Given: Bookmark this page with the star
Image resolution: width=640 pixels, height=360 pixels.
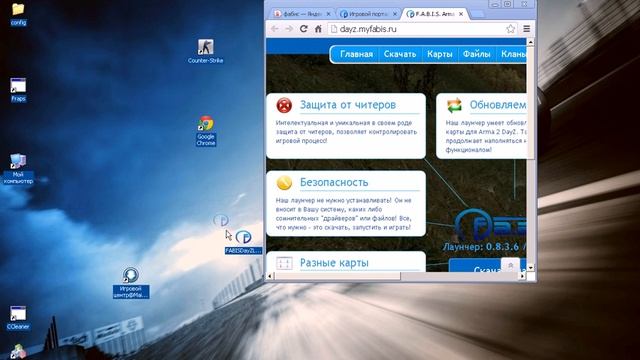Looking at the screenshot, I should pyautogui.click(x=510, y=29).
